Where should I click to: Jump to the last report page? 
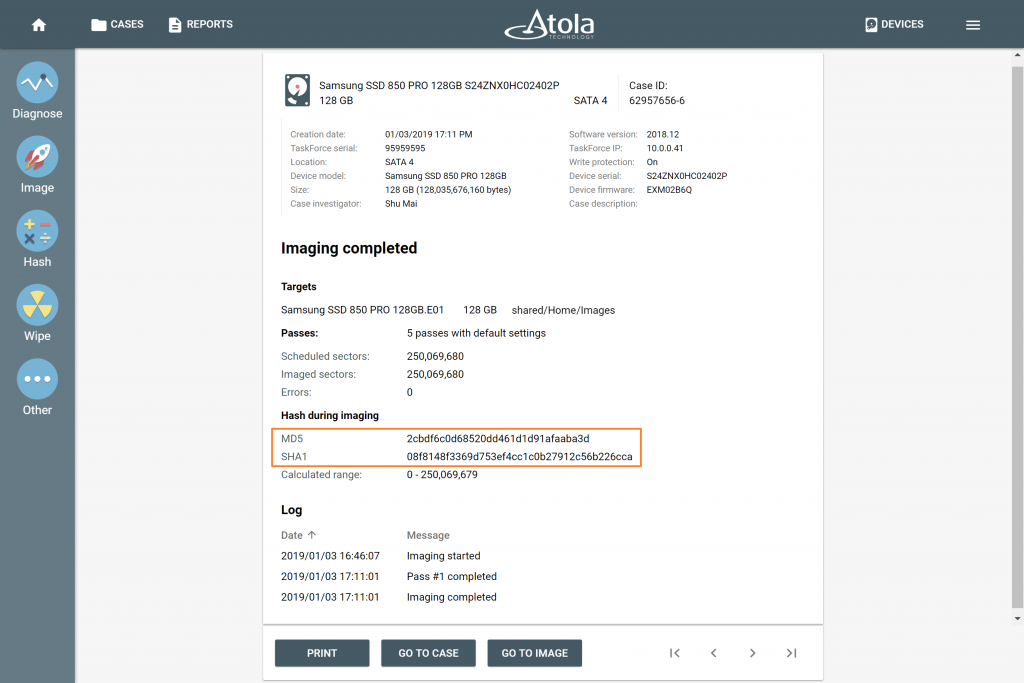coord(792,653)
